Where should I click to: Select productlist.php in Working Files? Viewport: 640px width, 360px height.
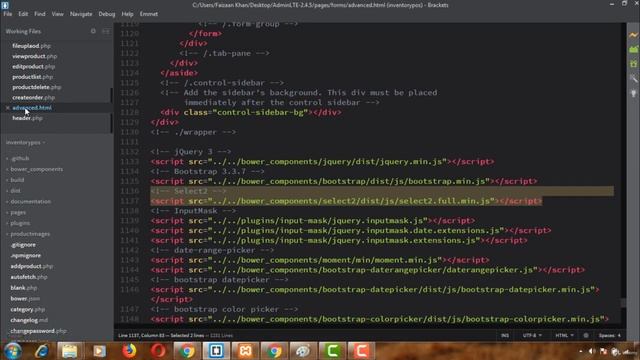33,77
